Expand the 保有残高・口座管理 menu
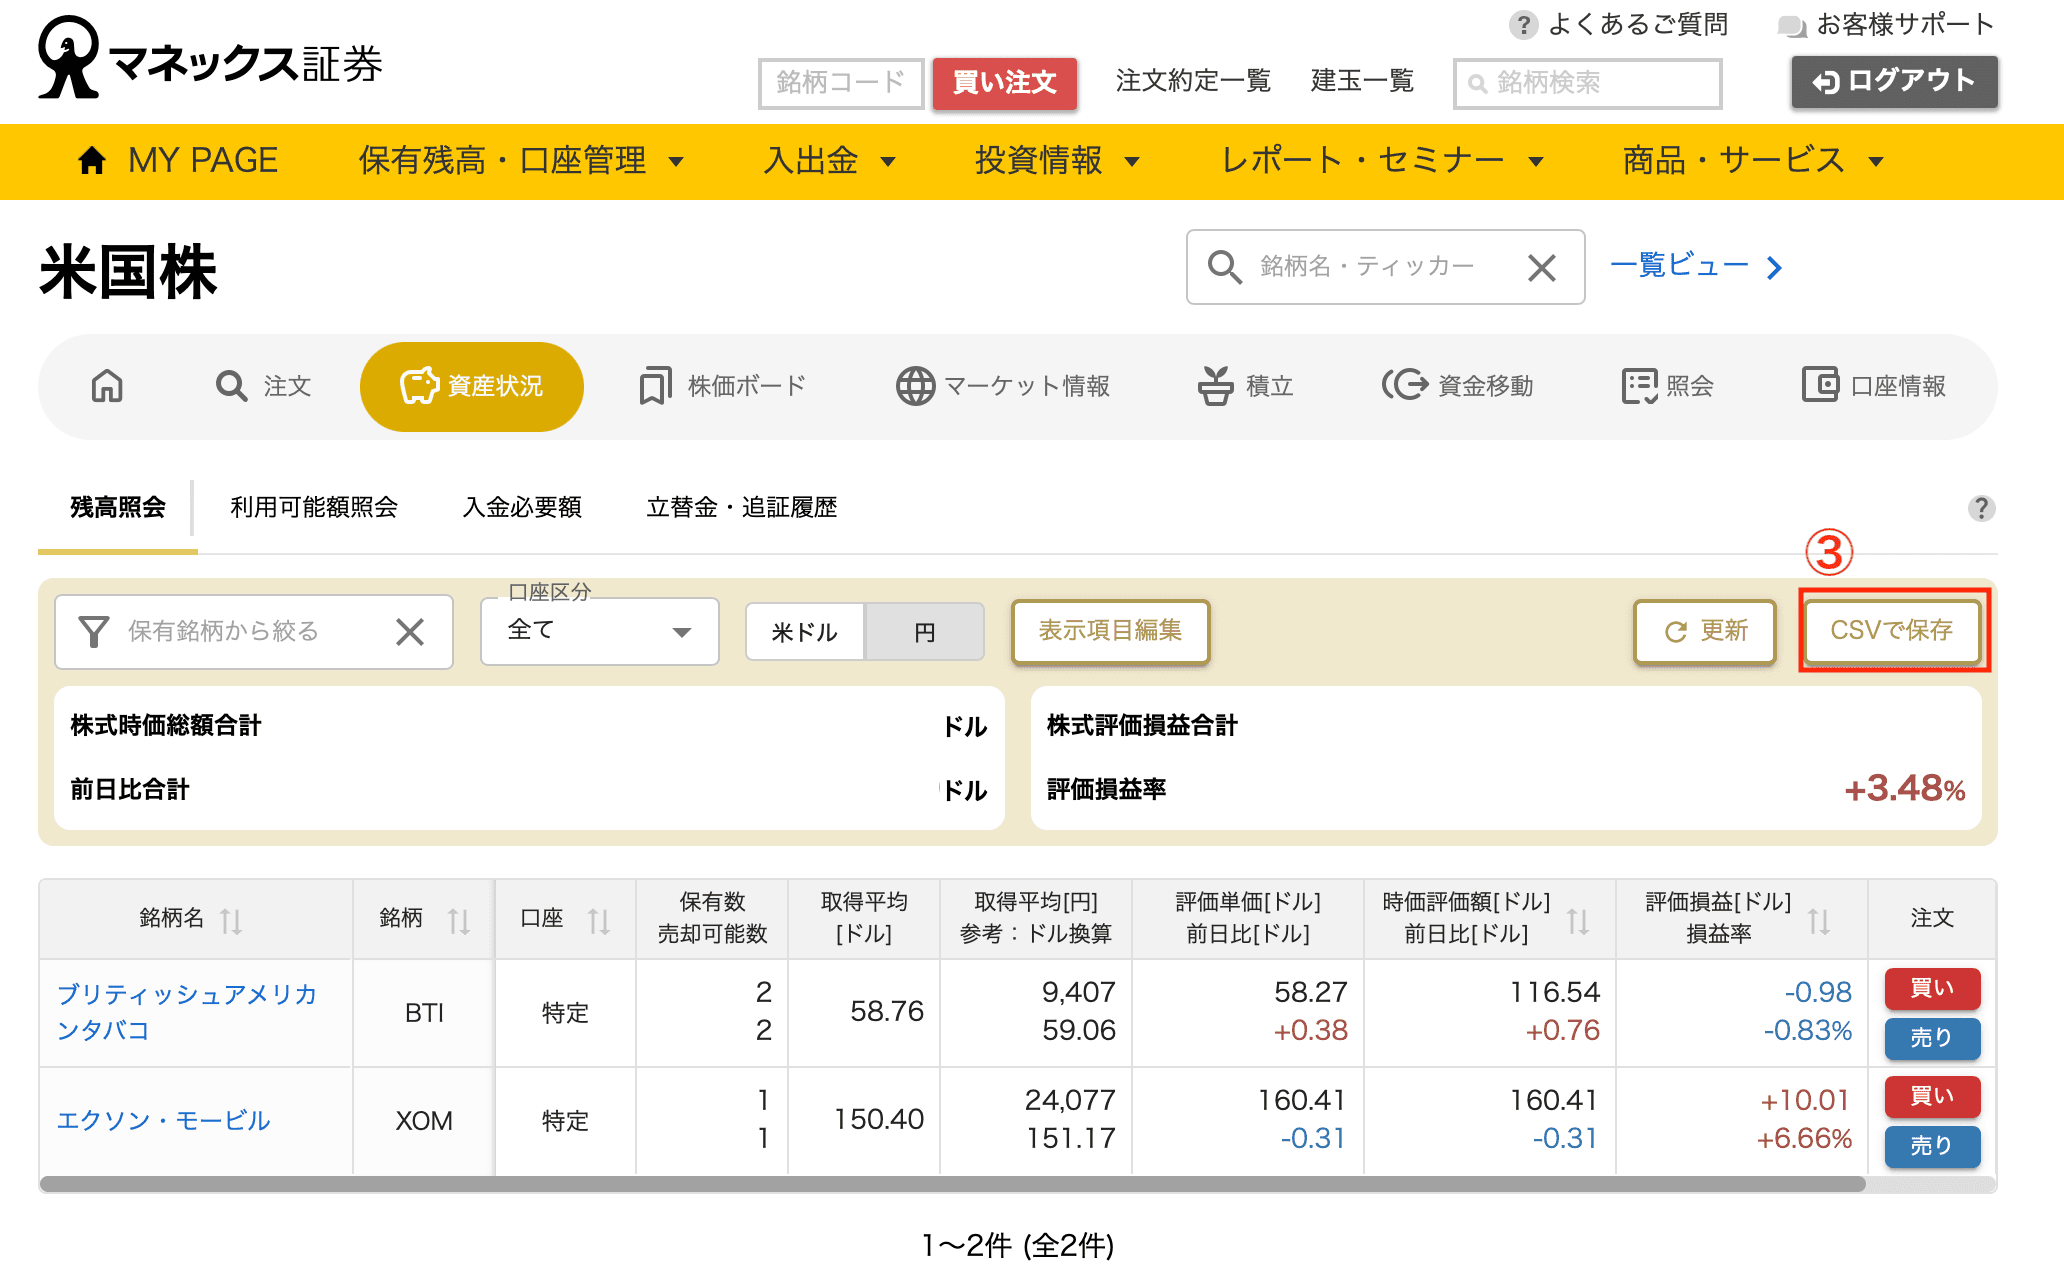 tap(521, 160)
